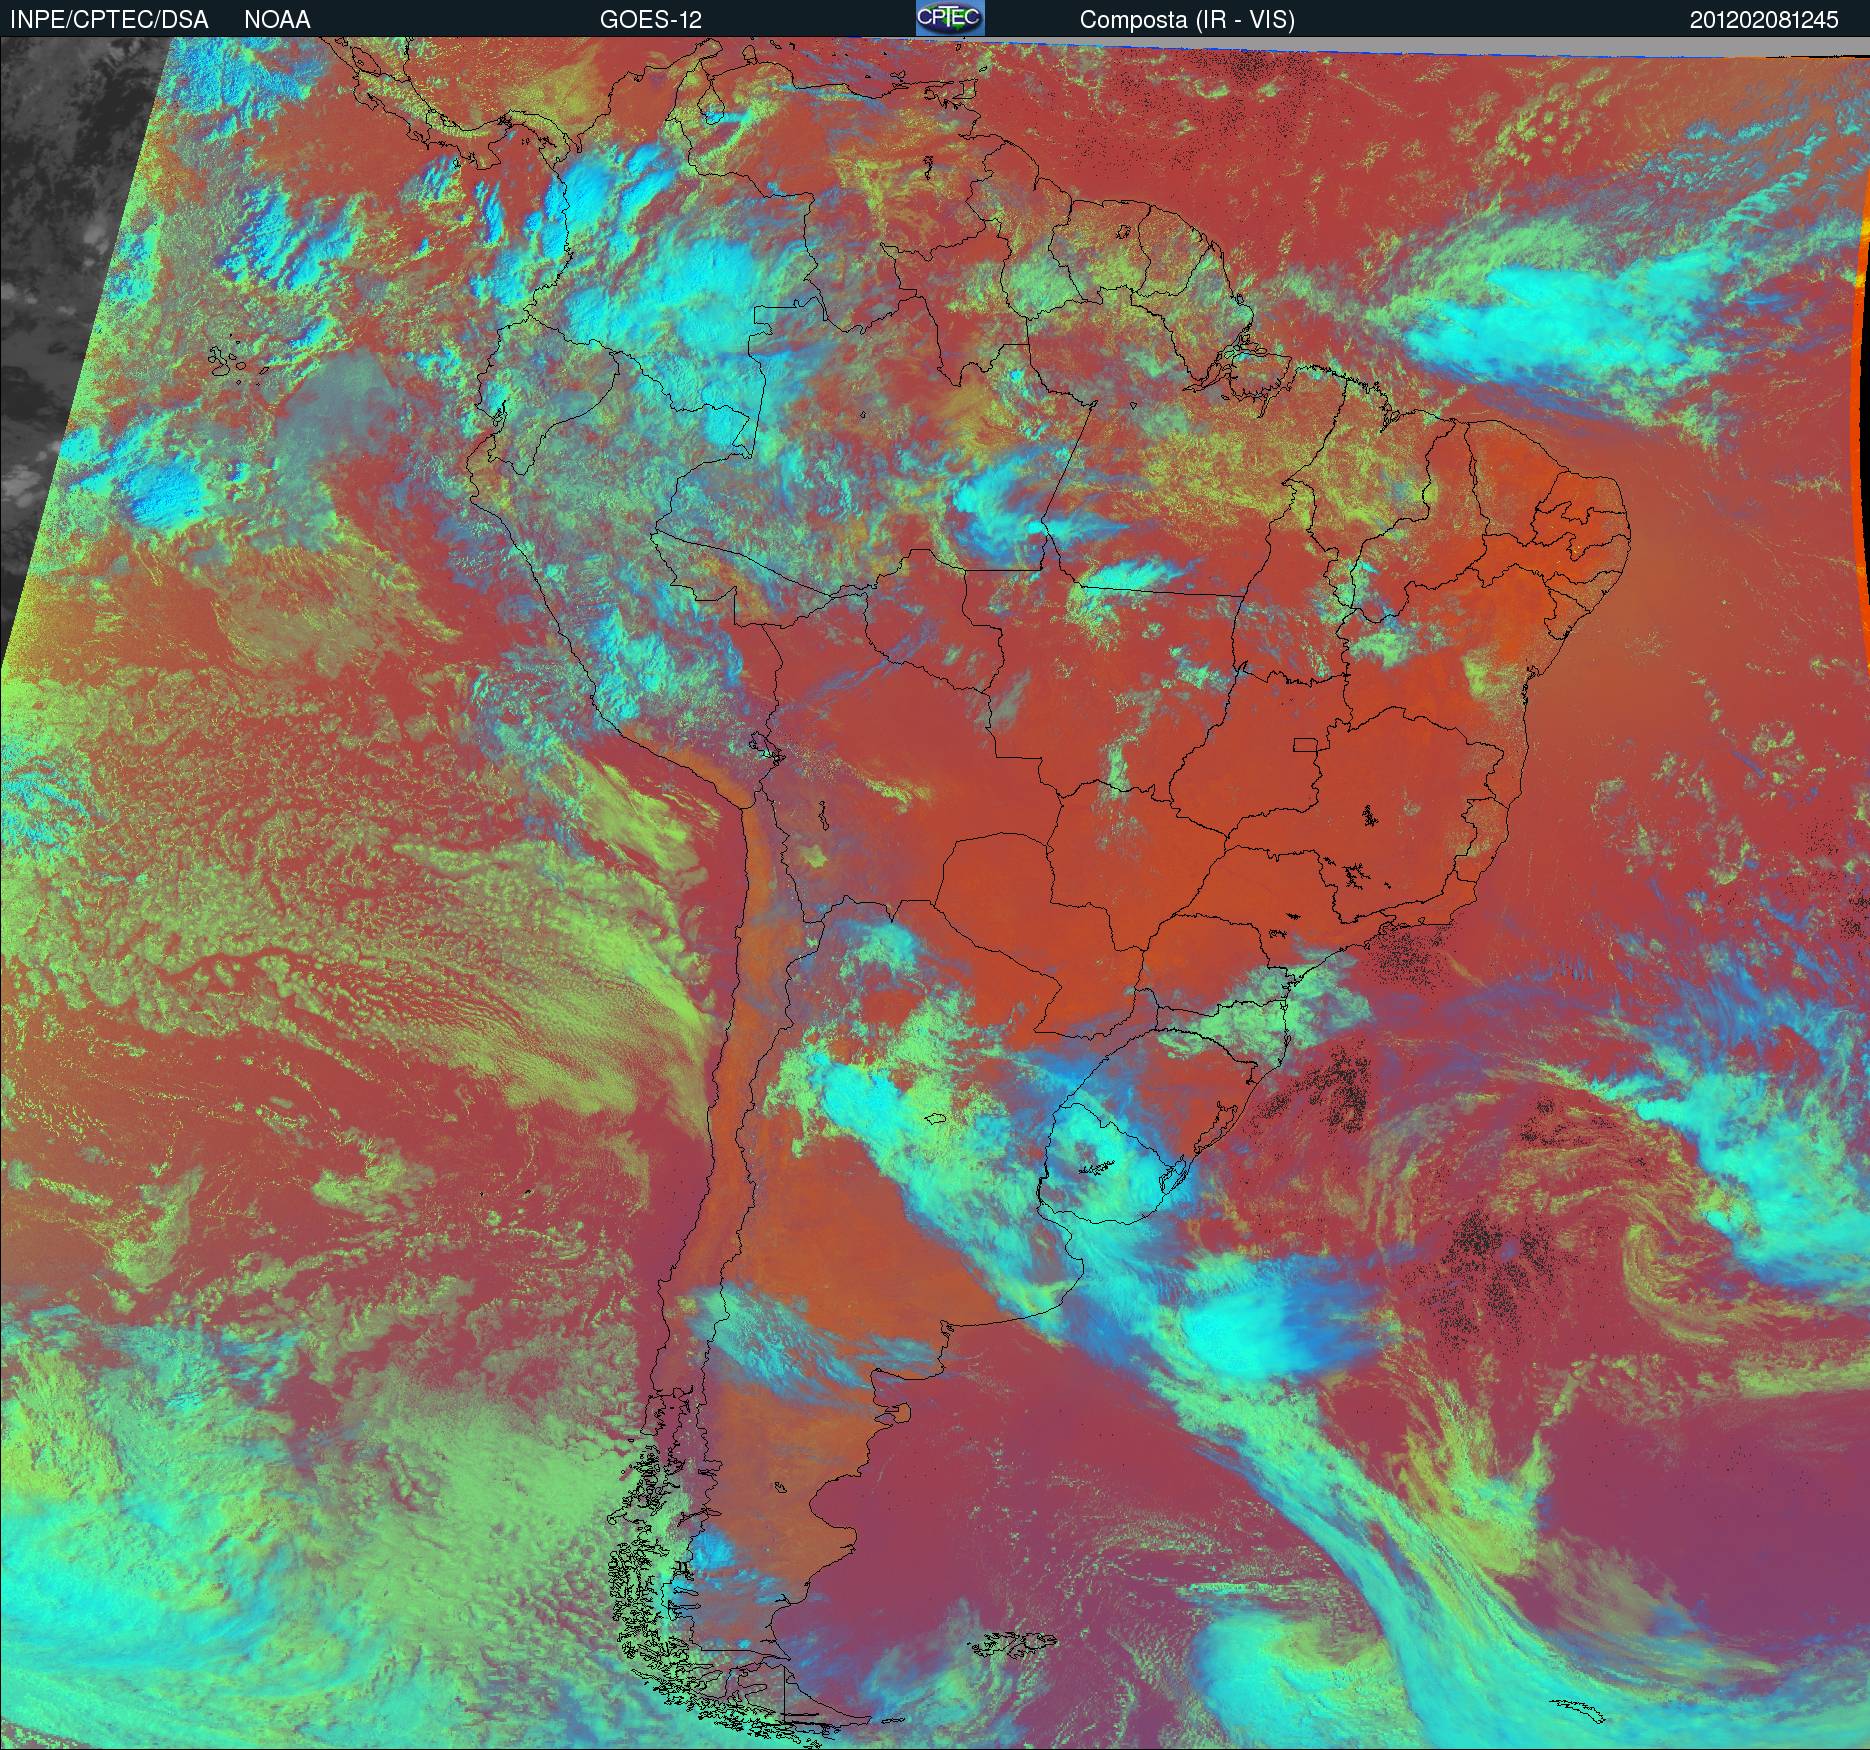Image resolution: width=1870 pixels, height=1750 pixels.
Task: Click the GOES-12 satellite label
Action: pos(650,20)
